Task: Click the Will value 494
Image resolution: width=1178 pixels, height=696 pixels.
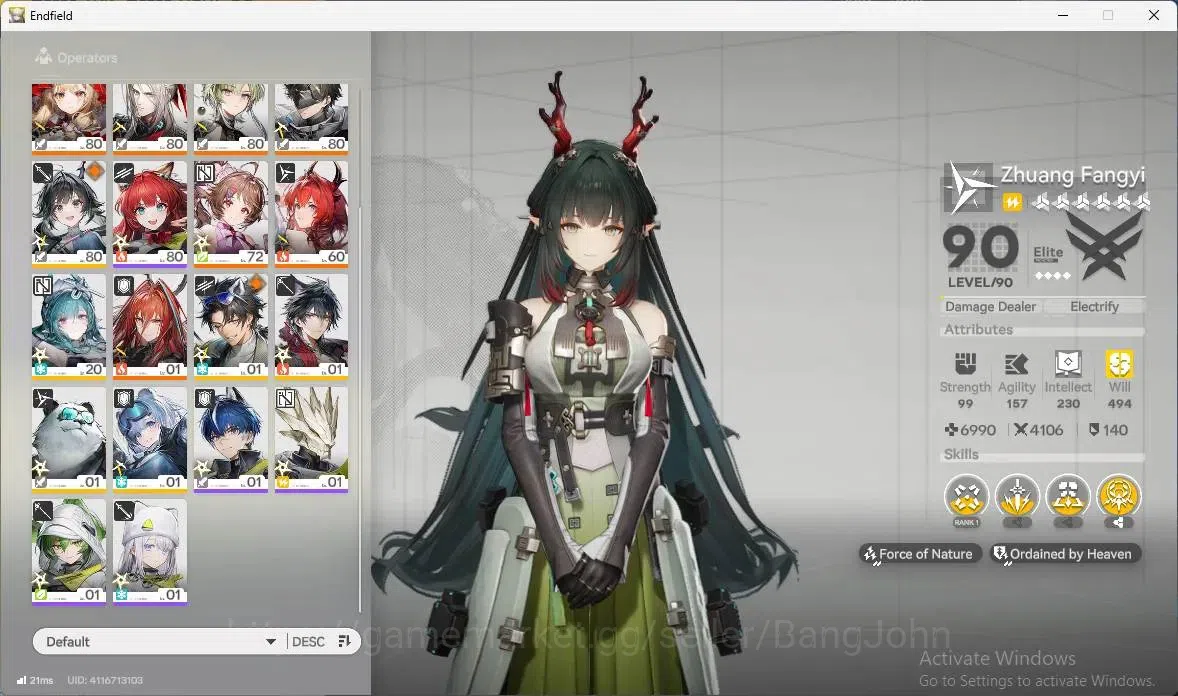Action: pos(1119,404)
